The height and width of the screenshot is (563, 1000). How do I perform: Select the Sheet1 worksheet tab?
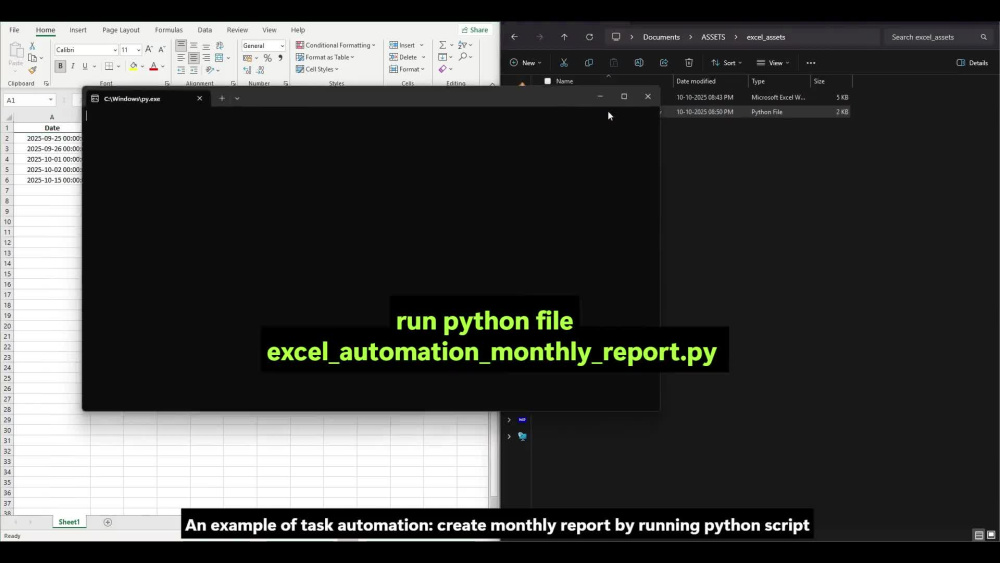coord(69,522)
